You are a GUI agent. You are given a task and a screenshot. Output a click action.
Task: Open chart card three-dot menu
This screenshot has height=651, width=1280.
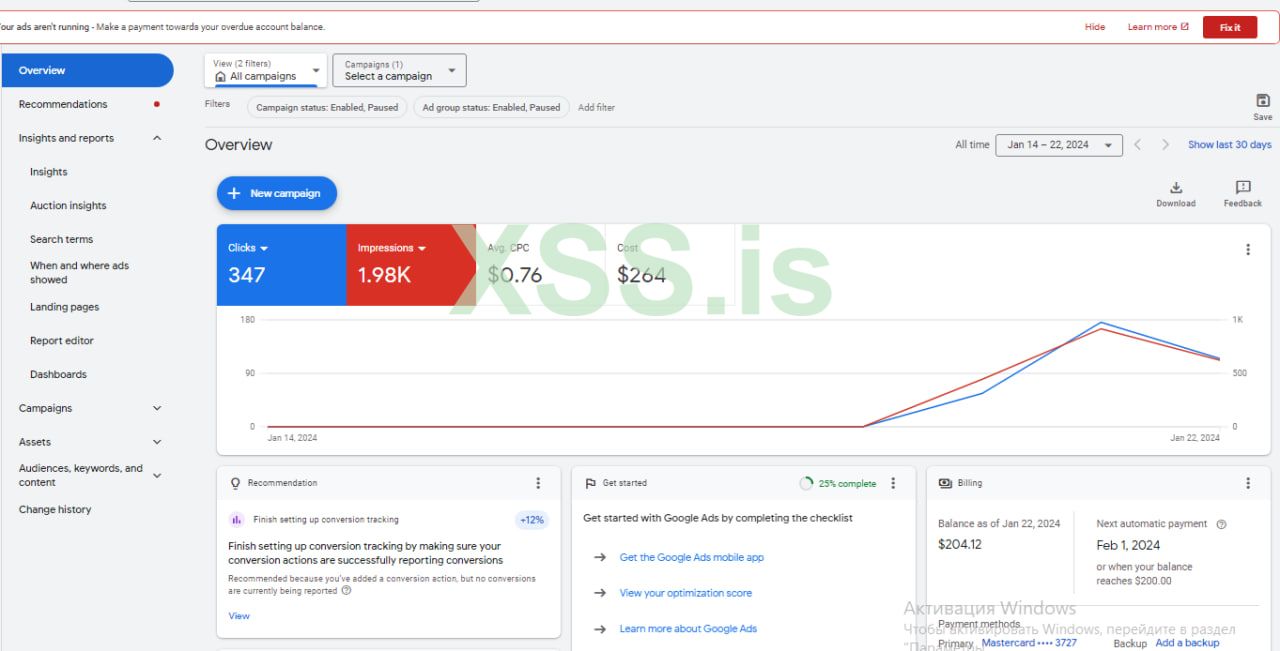click(x=1248, y=249)
